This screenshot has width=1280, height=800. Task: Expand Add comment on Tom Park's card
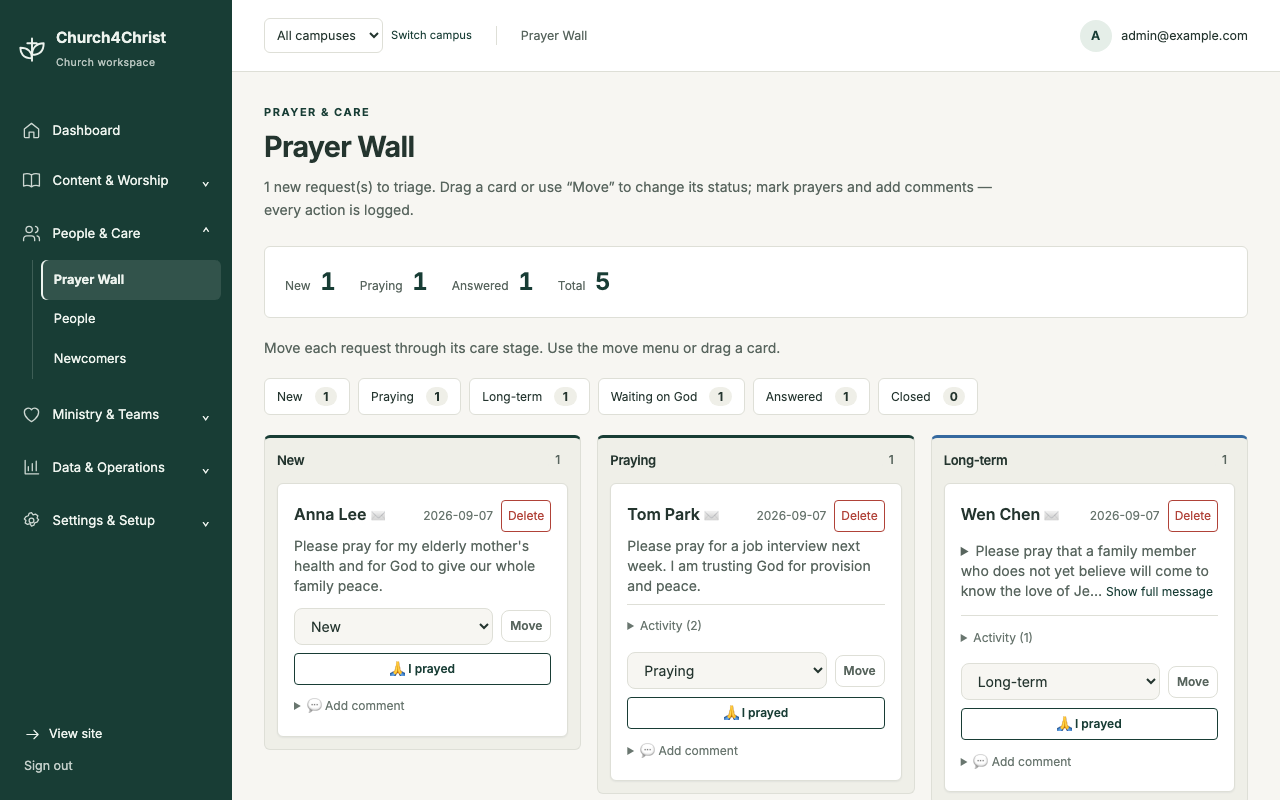point(683,751)
